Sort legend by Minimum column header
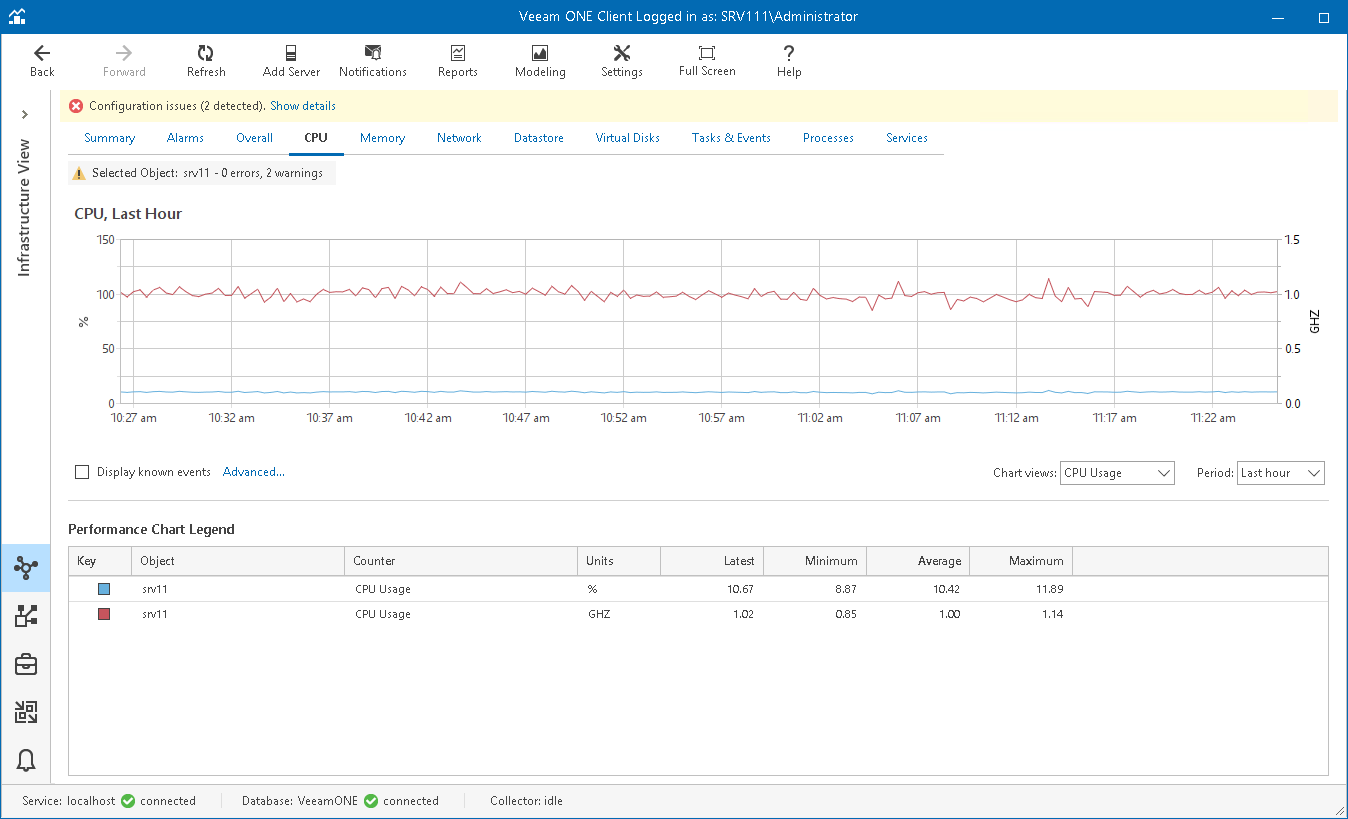Image resolution: width=1348 pixels, height=819 pixels. coord(815,561)
